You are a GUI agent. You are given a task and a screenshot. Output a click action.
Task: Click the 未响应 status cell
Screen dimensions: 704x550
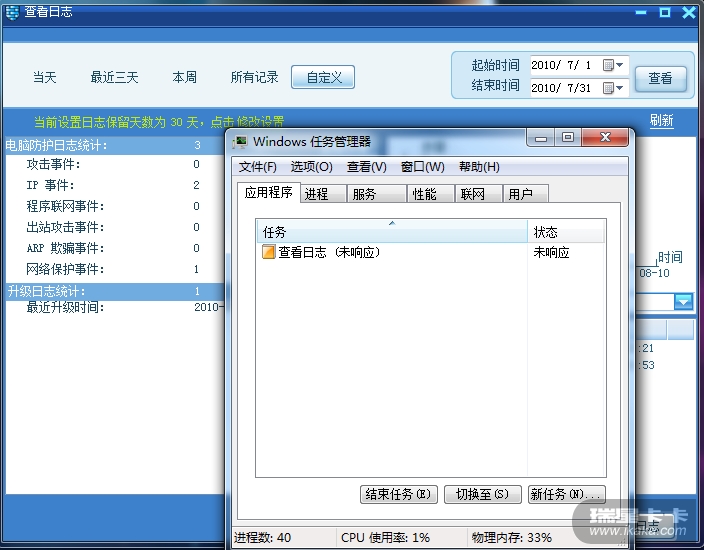point(551,252)
